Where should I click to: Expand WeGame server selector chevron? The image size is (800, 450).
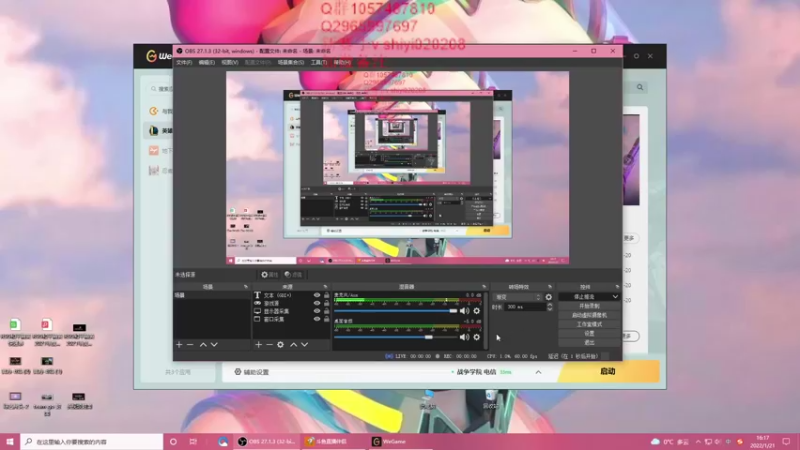538,372
